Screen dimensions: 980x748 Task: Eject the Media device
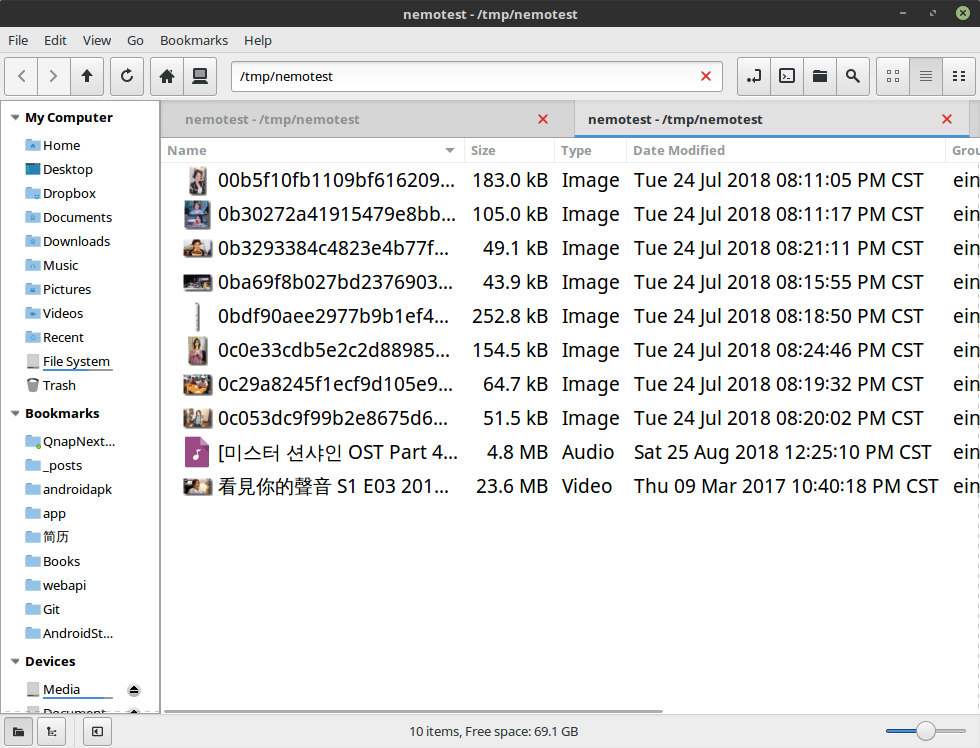click(134, 690)
